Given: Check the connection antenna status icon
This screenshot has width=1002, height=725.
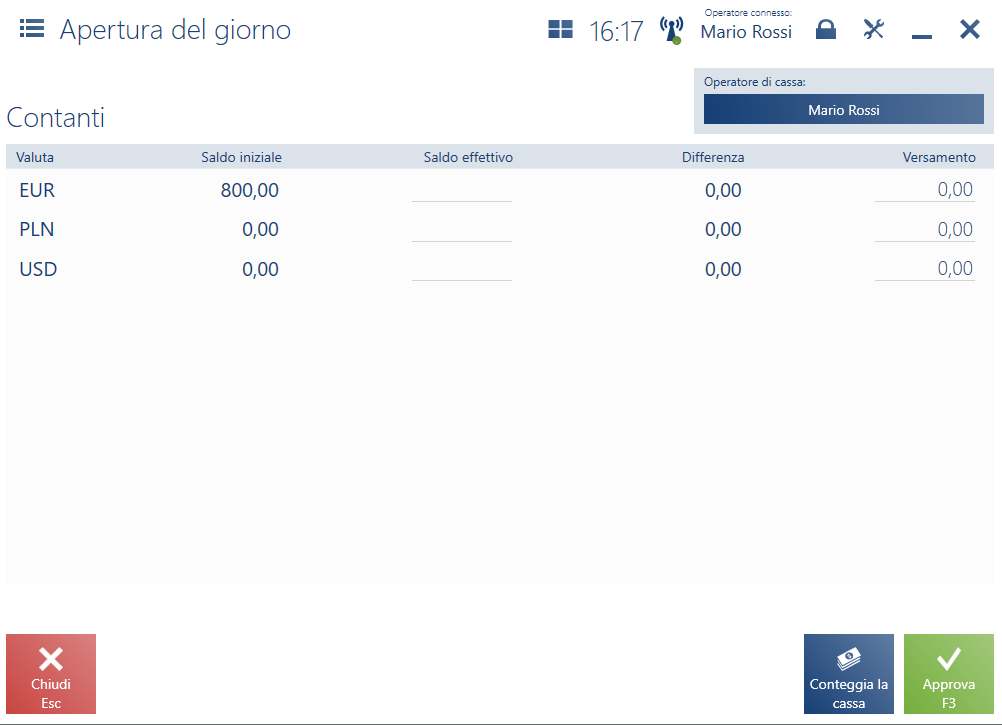Looking at the screenshot, I should pos(672,30).
